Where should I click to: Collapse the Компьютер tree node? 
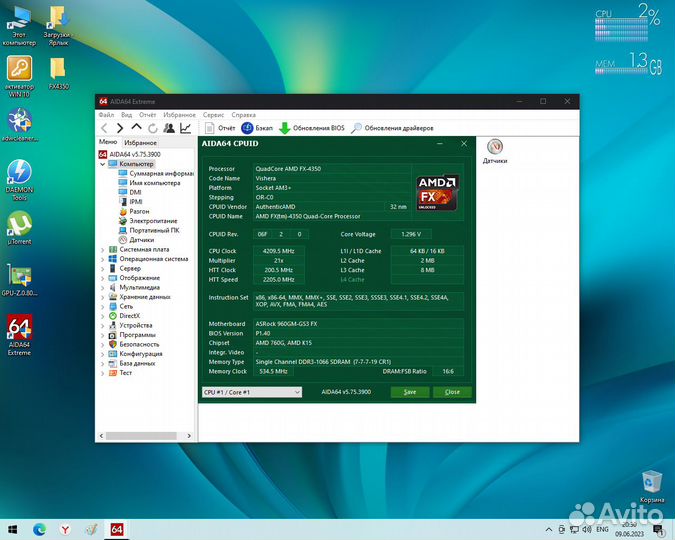tap(102, 164)
